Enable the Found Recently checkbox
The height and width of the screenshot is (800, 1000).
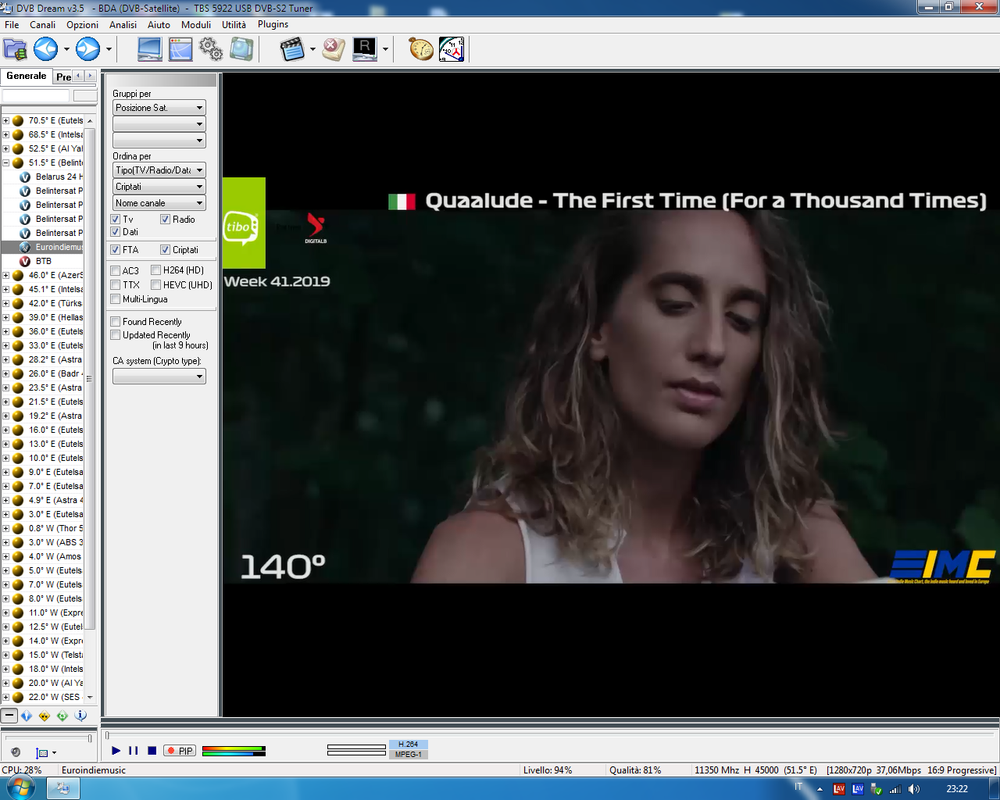pyautogui.click(x=115, y=322)
